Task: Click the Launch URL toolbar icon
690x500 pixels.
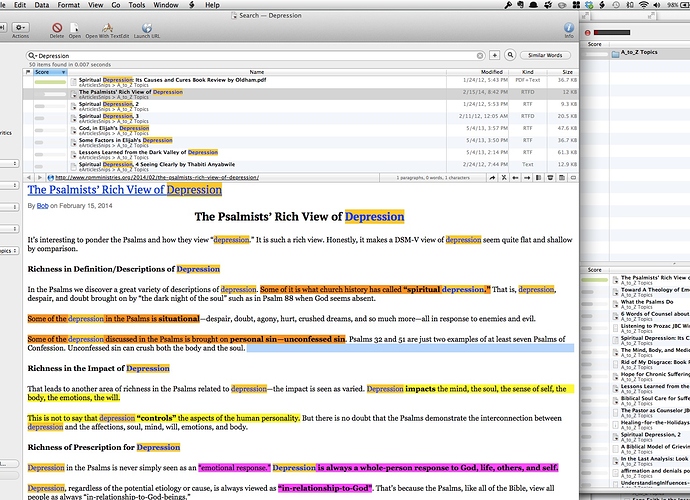Action: tap(147, 27)
